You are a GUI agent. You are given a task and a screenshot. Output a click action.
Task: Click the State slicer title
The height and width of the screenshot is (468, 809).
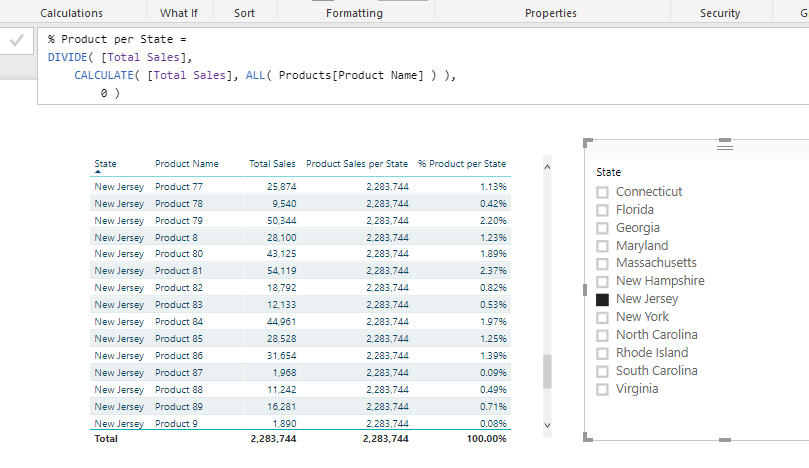pyautogui.click(x=608, y=172)
